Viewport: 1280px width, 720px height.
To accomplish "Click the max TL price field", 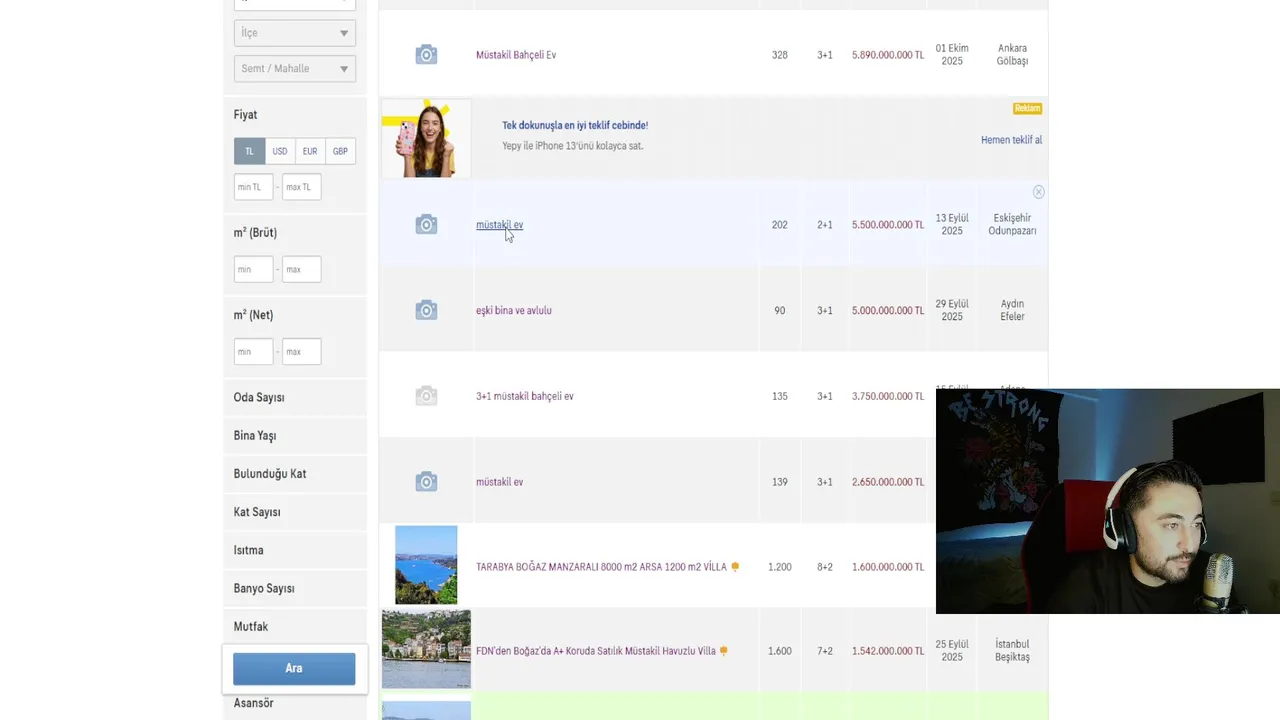I will [x=301, y=187].
